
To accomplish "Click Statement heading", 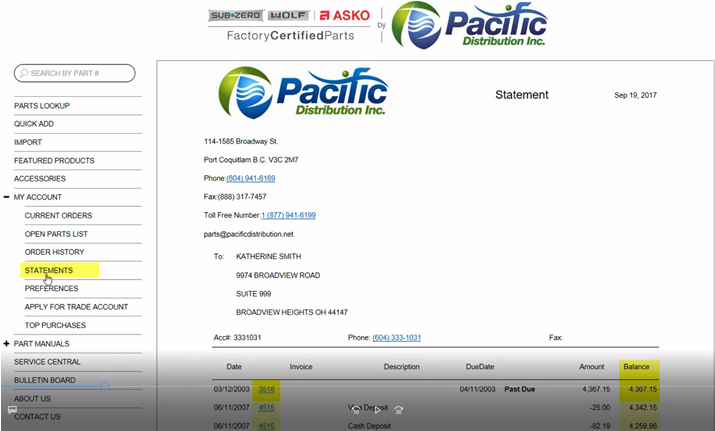I will 522,95.
